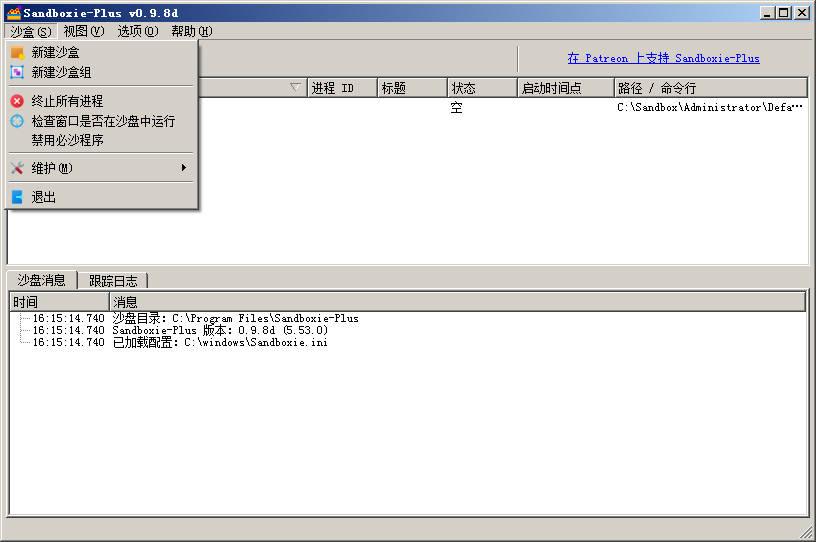This screenshot has width=816, height=542.
Task: Click the blue 退出 exit icon
Action: [17, 197]
